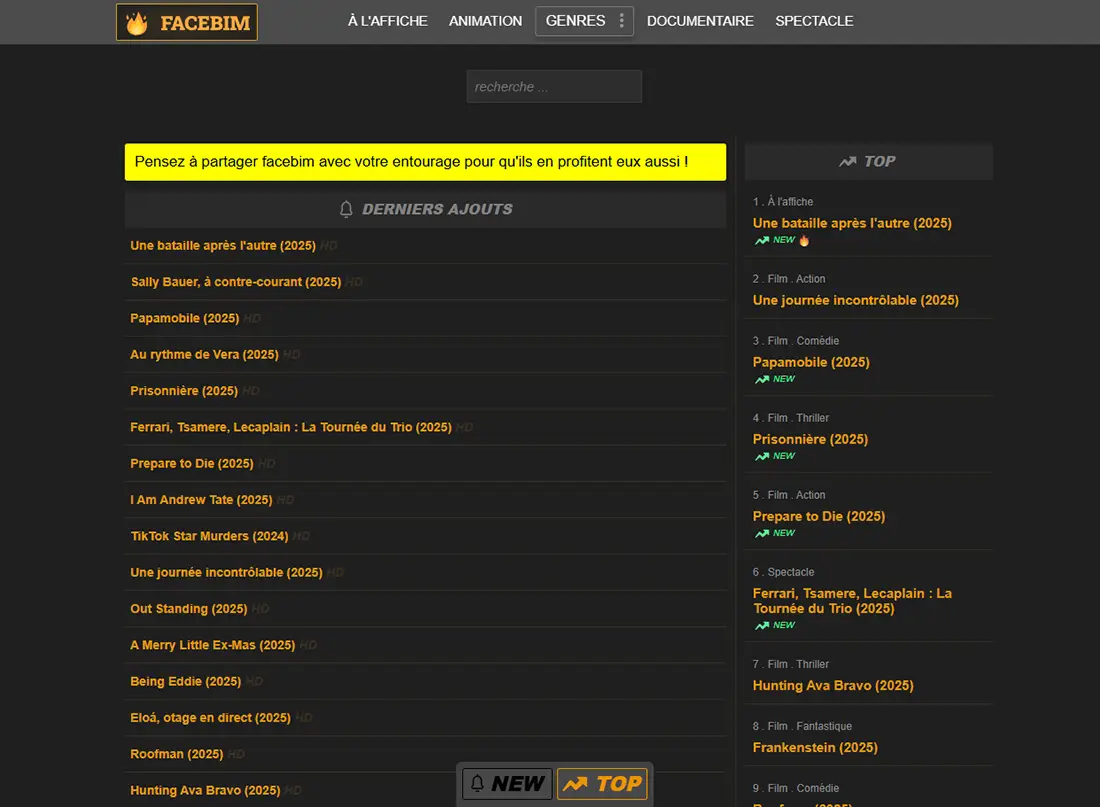The image size is (1100, 807).
Task: Click the FACEBIM flame logo icon
Action: [135, 20]
